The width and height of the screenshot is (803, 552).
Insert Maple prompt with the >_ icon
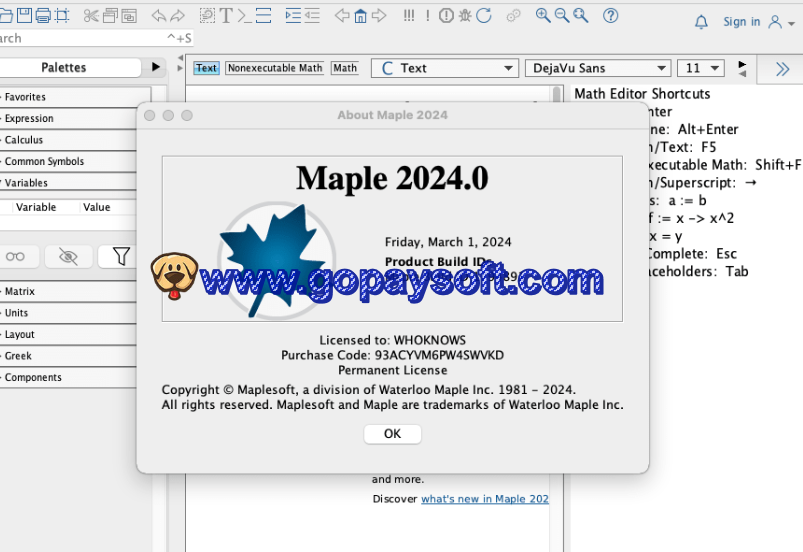click(244, 16)
